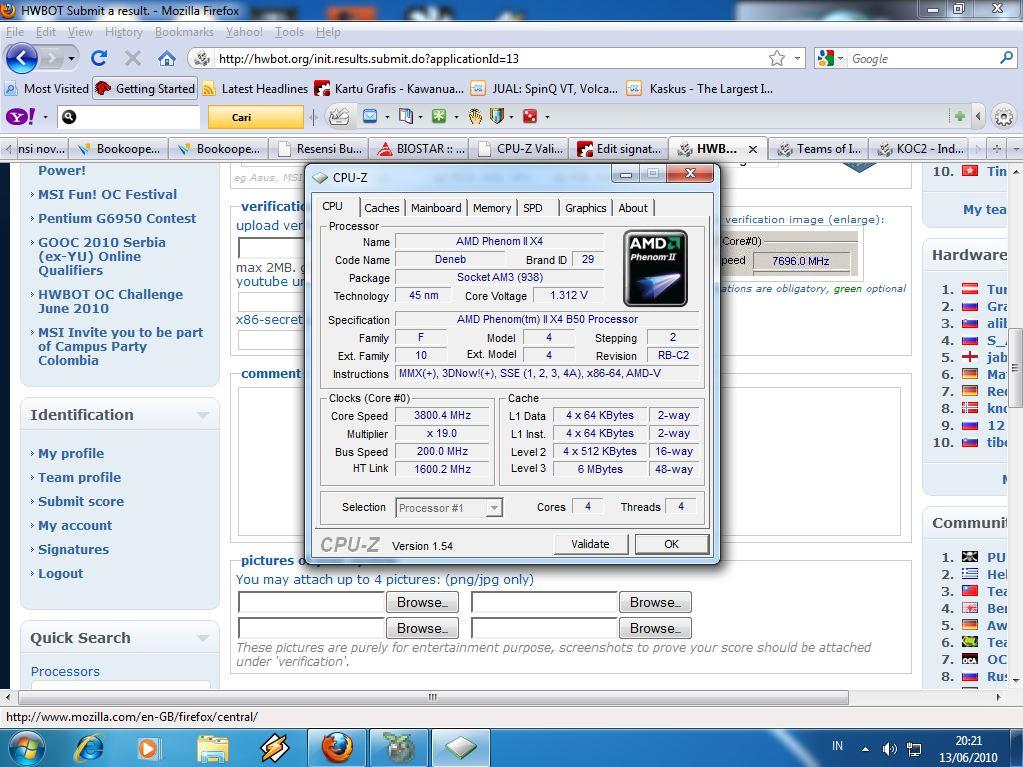Switch to the BIOSTAR browser tab
This screenshot has width=1023, height=767.
coord(422,149)
